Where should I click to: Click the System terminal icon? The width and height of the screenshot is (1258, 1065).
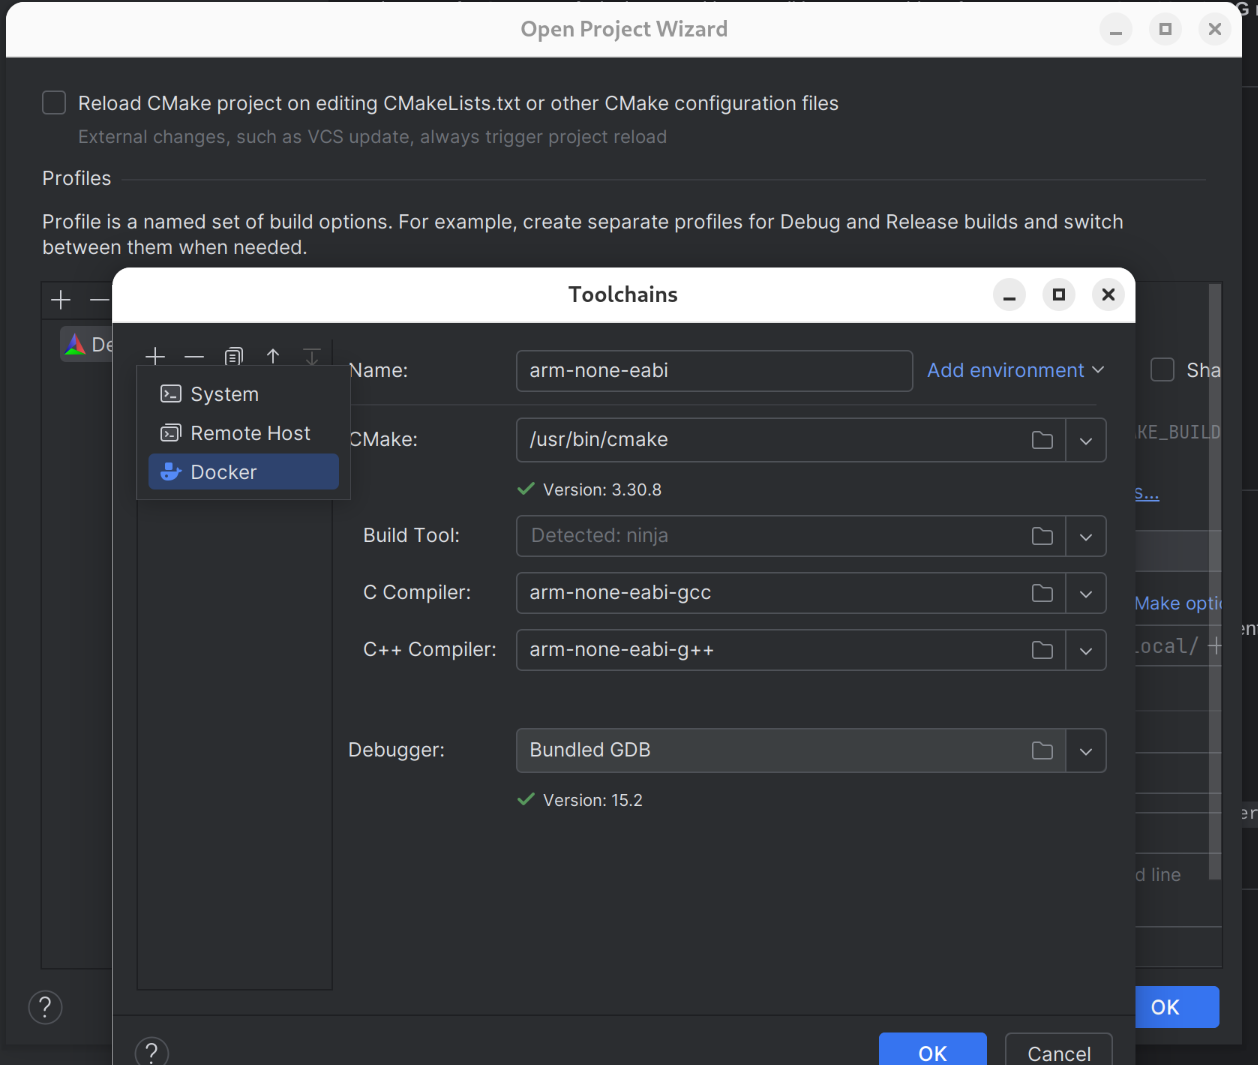[x=171, y=394]
